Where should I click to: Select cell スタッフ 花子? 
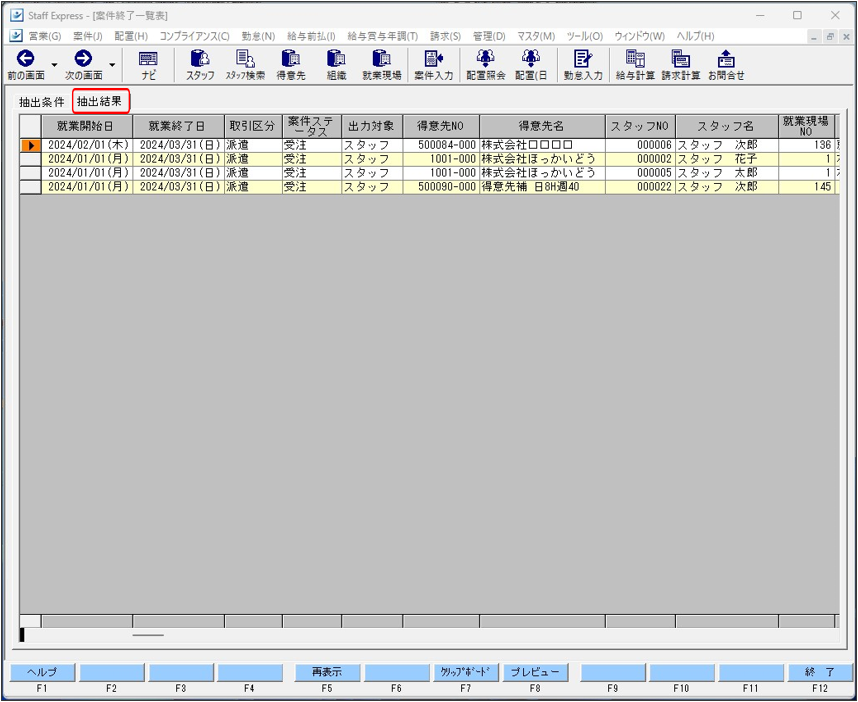(x=727, y=159)
